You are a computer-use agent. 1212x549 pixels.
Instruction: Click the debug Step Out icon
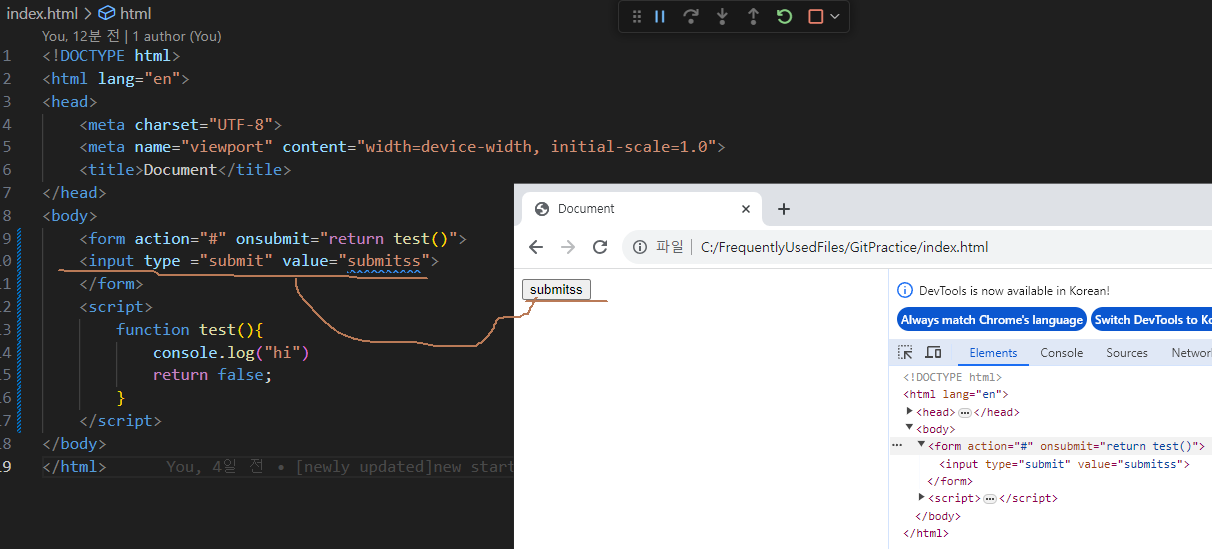753,16
